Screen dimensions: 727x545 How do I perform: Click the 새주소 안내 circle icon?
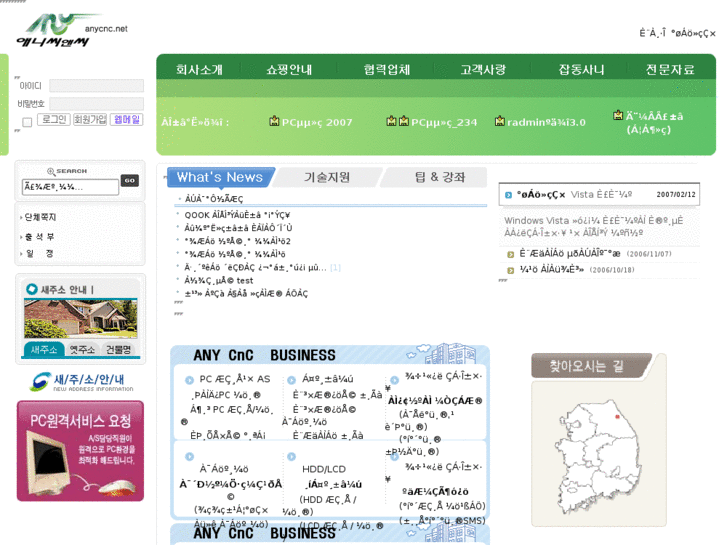pos(32,289)
